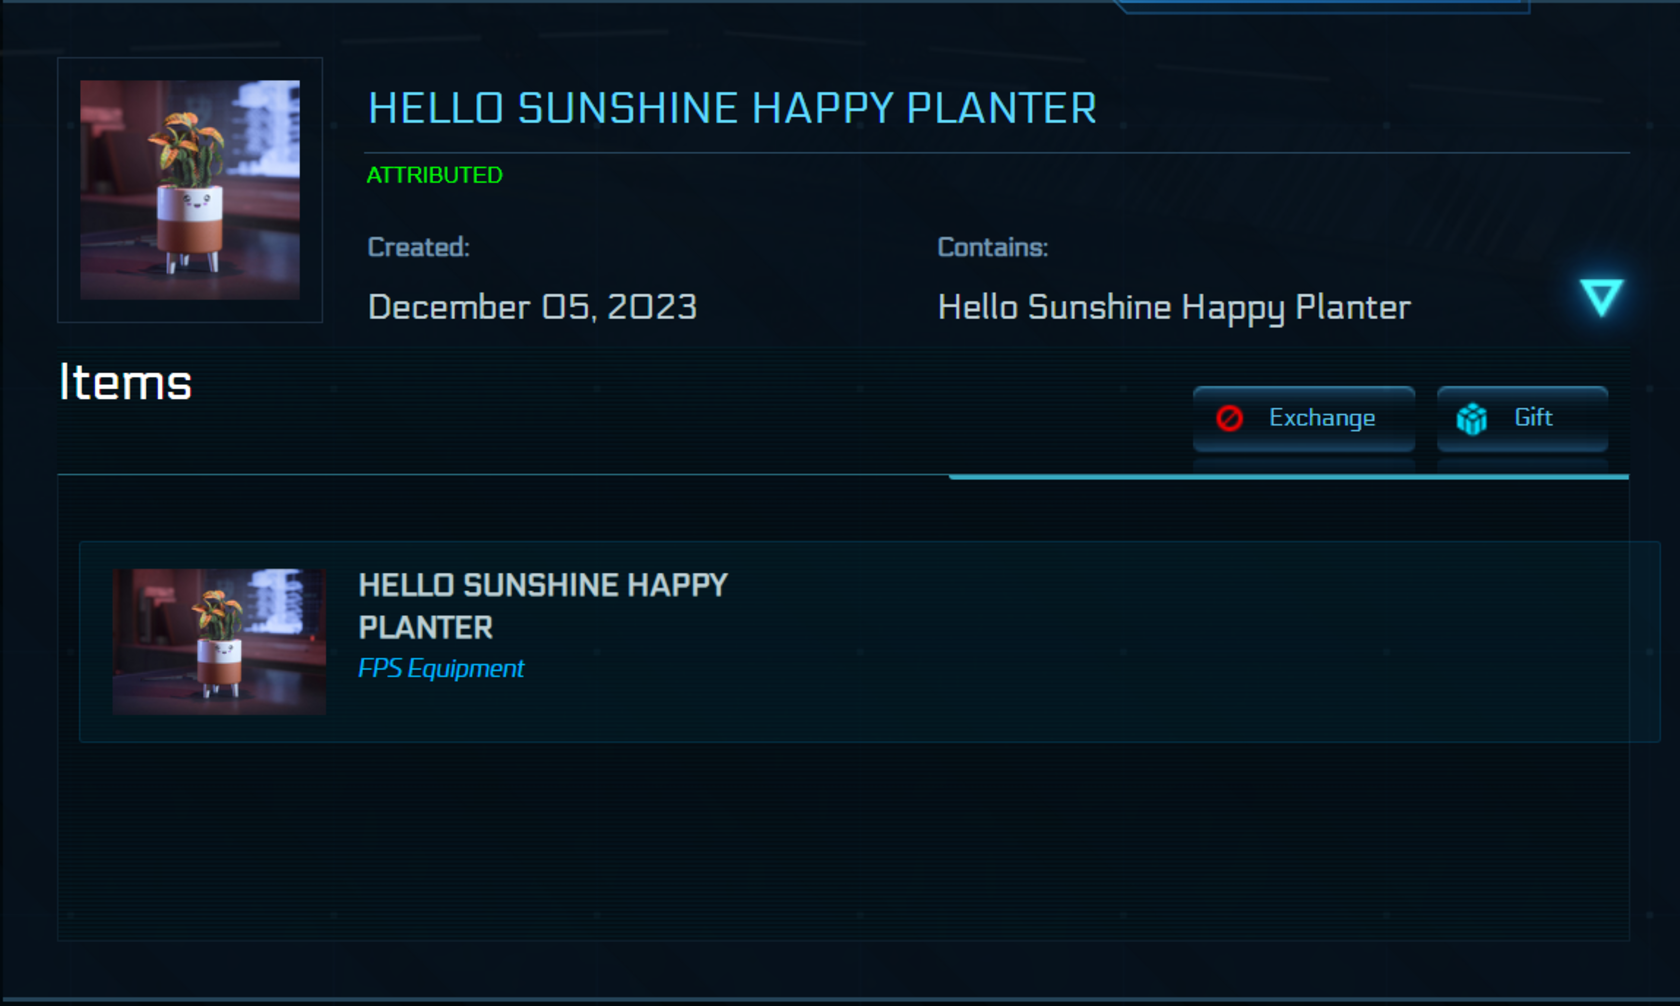Follow the FPS Equipment link

(441, 668)
